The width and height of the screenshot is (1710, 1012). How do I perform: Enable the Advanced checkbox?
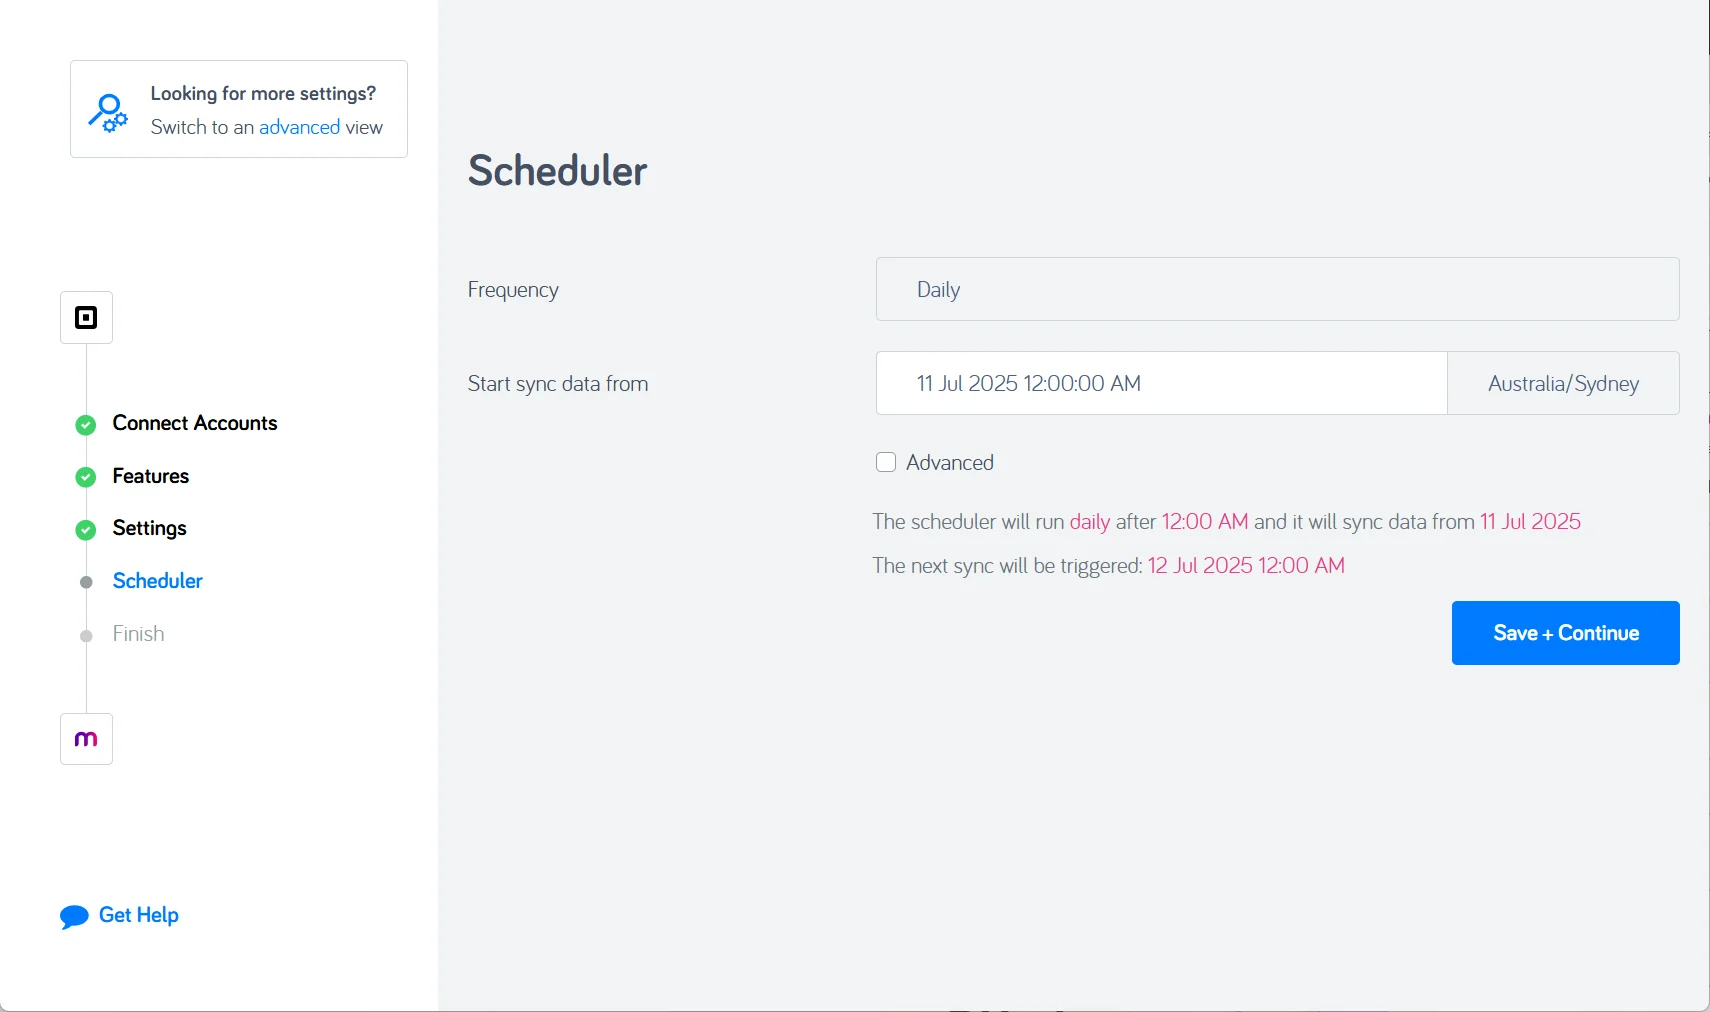click(x=886, y=462)
